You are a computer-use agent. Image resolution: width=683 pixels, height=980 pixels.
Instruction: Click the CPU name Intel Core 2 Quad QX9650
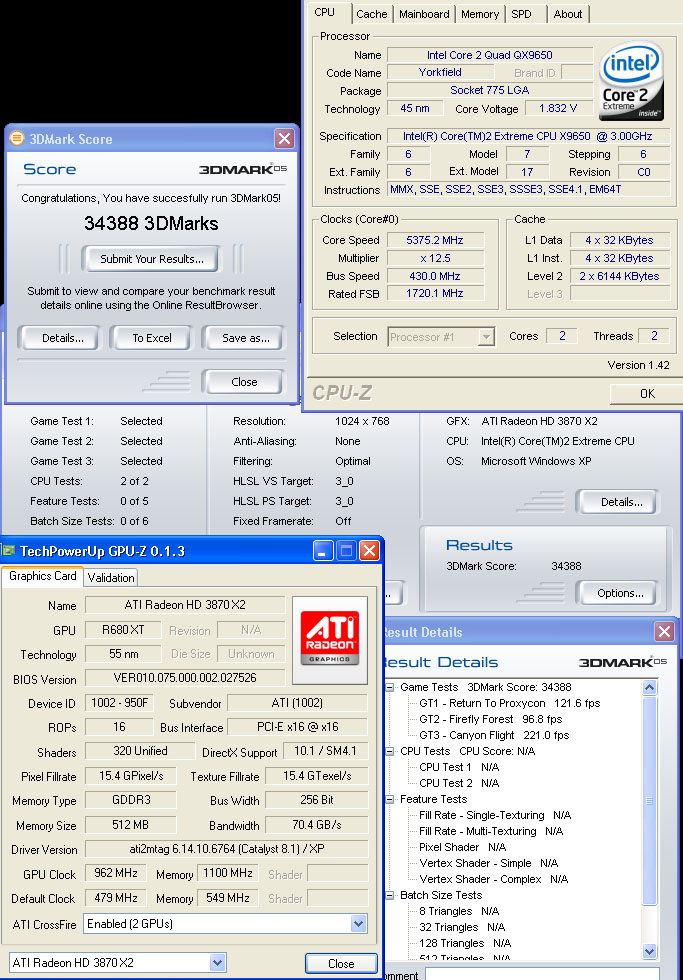[x=489, y=55]
